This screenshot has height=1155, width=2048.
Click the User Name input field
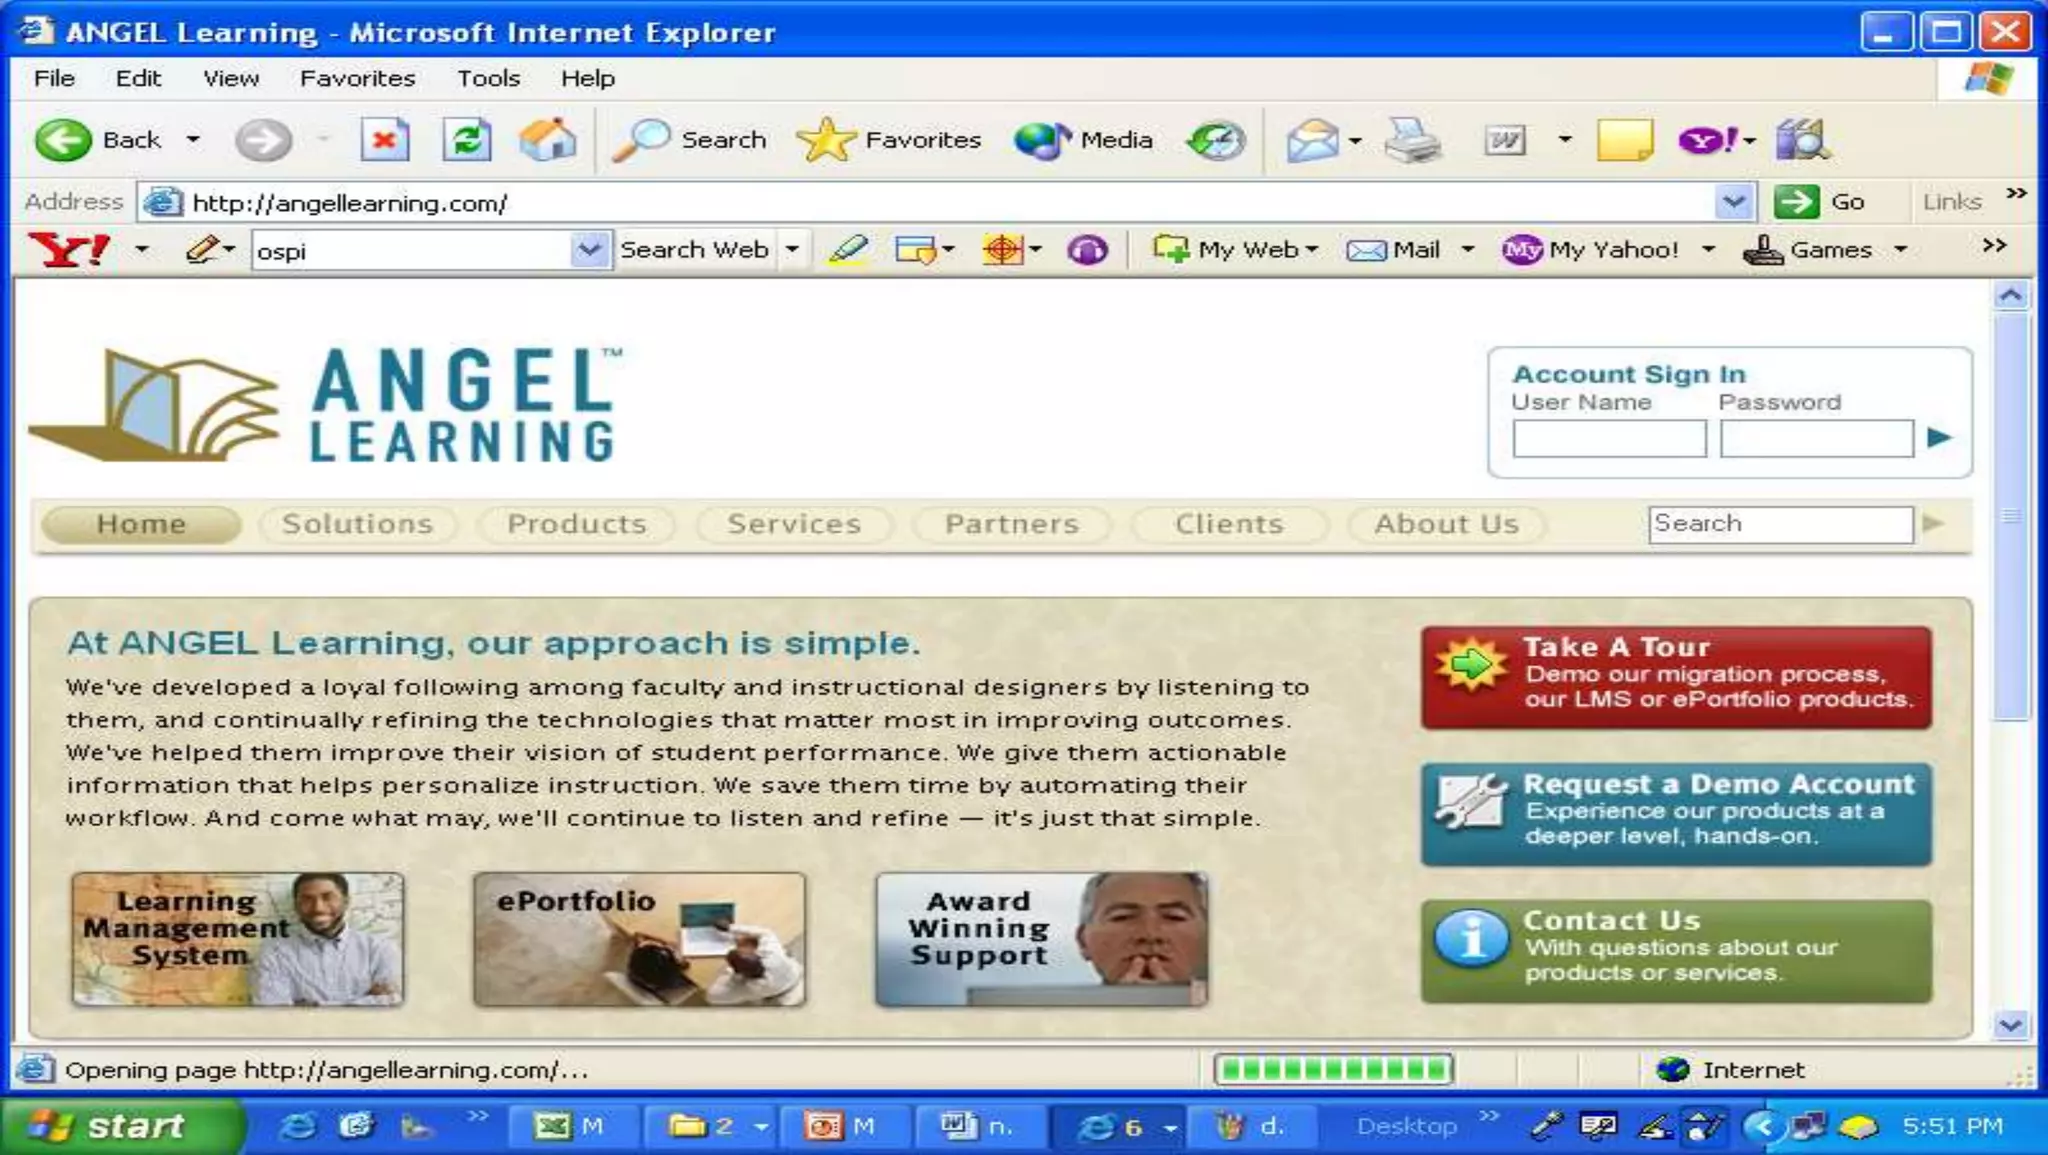[1608, 439]
